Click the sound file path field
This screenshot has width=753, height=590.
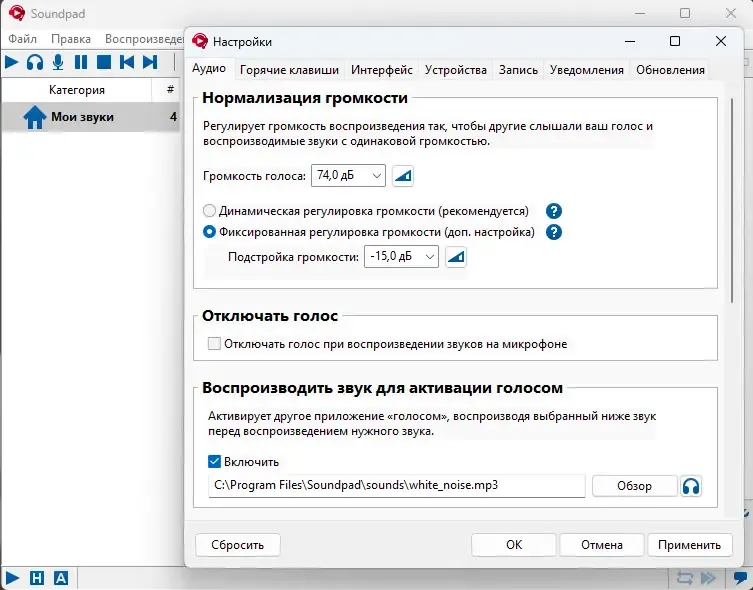point(396,486)
